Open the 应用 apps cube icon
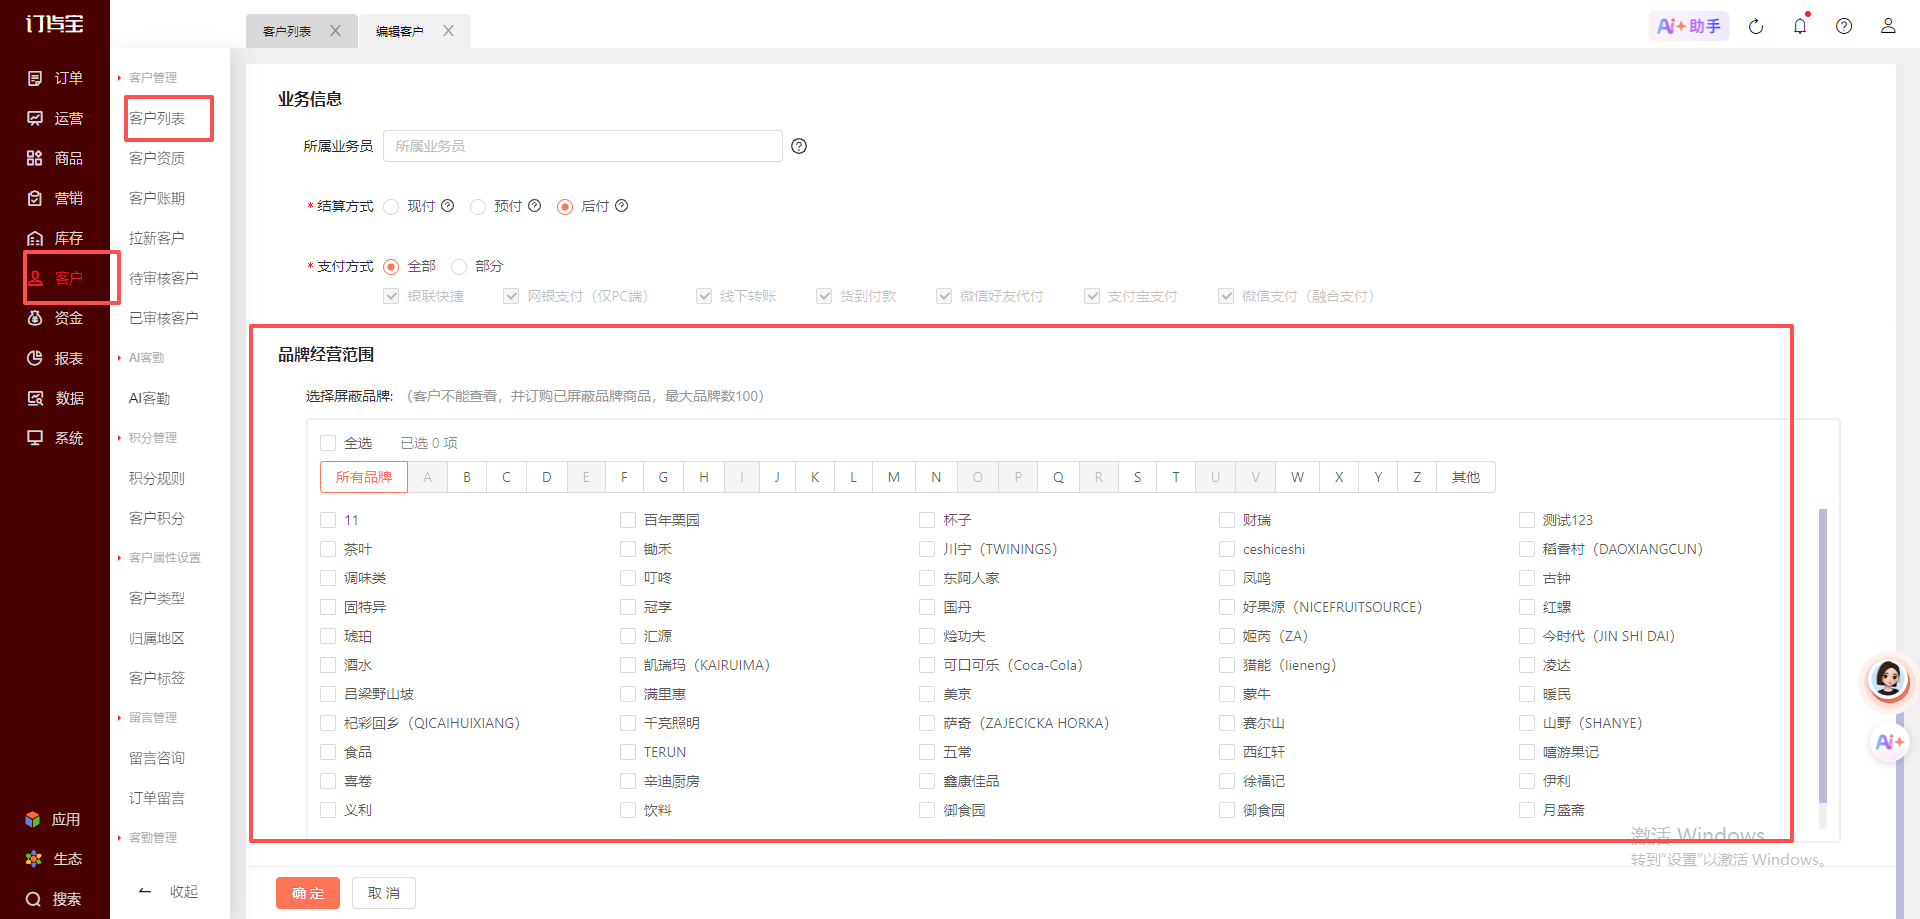Screen dimensions: 1920x919 (33, 819)
